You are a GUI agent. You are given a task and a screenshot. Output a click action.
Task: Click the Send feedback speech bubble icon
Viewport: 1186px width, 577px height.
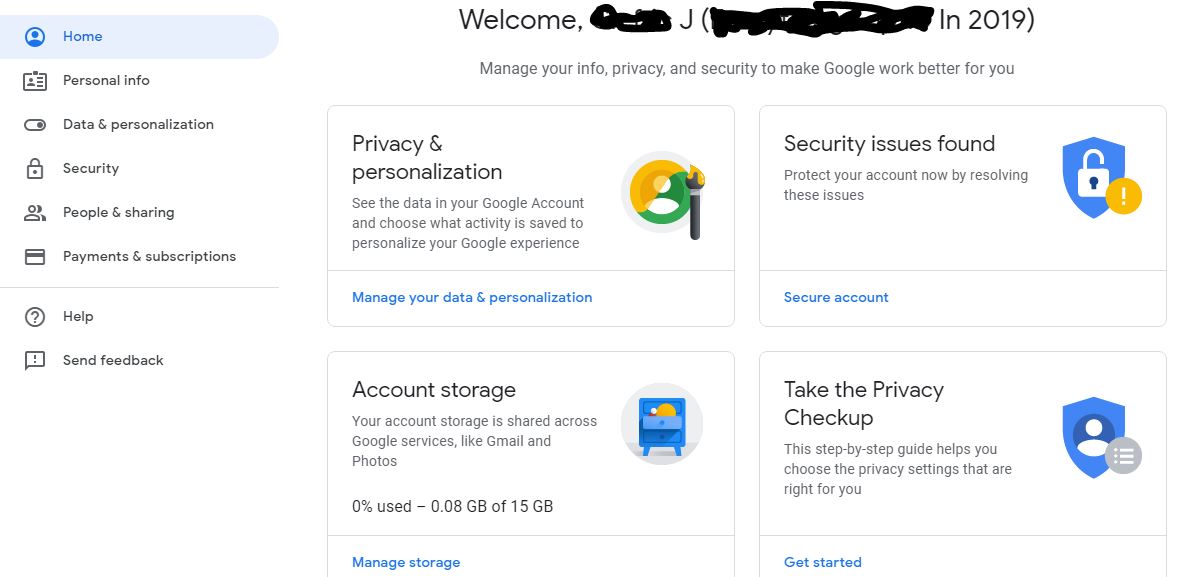[x=35, y=361]
